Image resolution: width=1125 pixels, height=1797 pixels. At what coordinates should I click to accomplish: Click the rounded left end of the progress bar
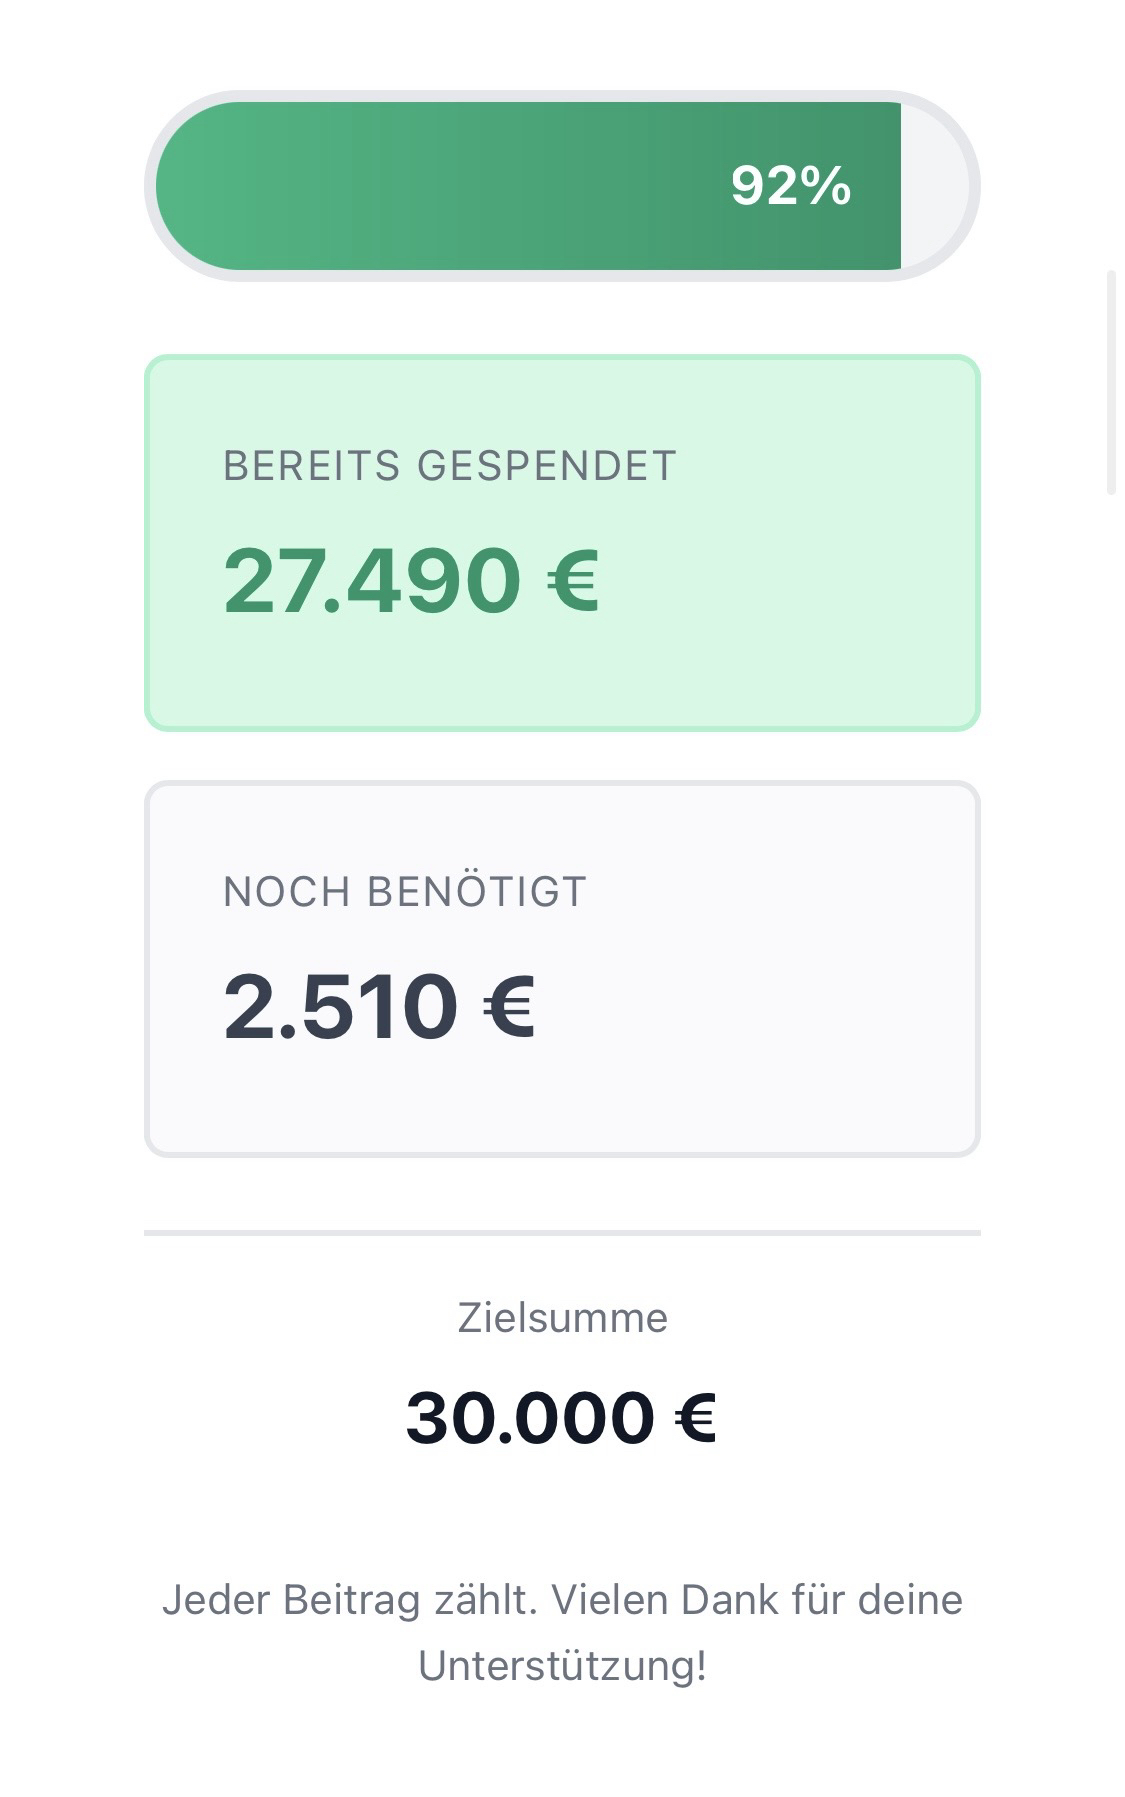coord(190,186)
